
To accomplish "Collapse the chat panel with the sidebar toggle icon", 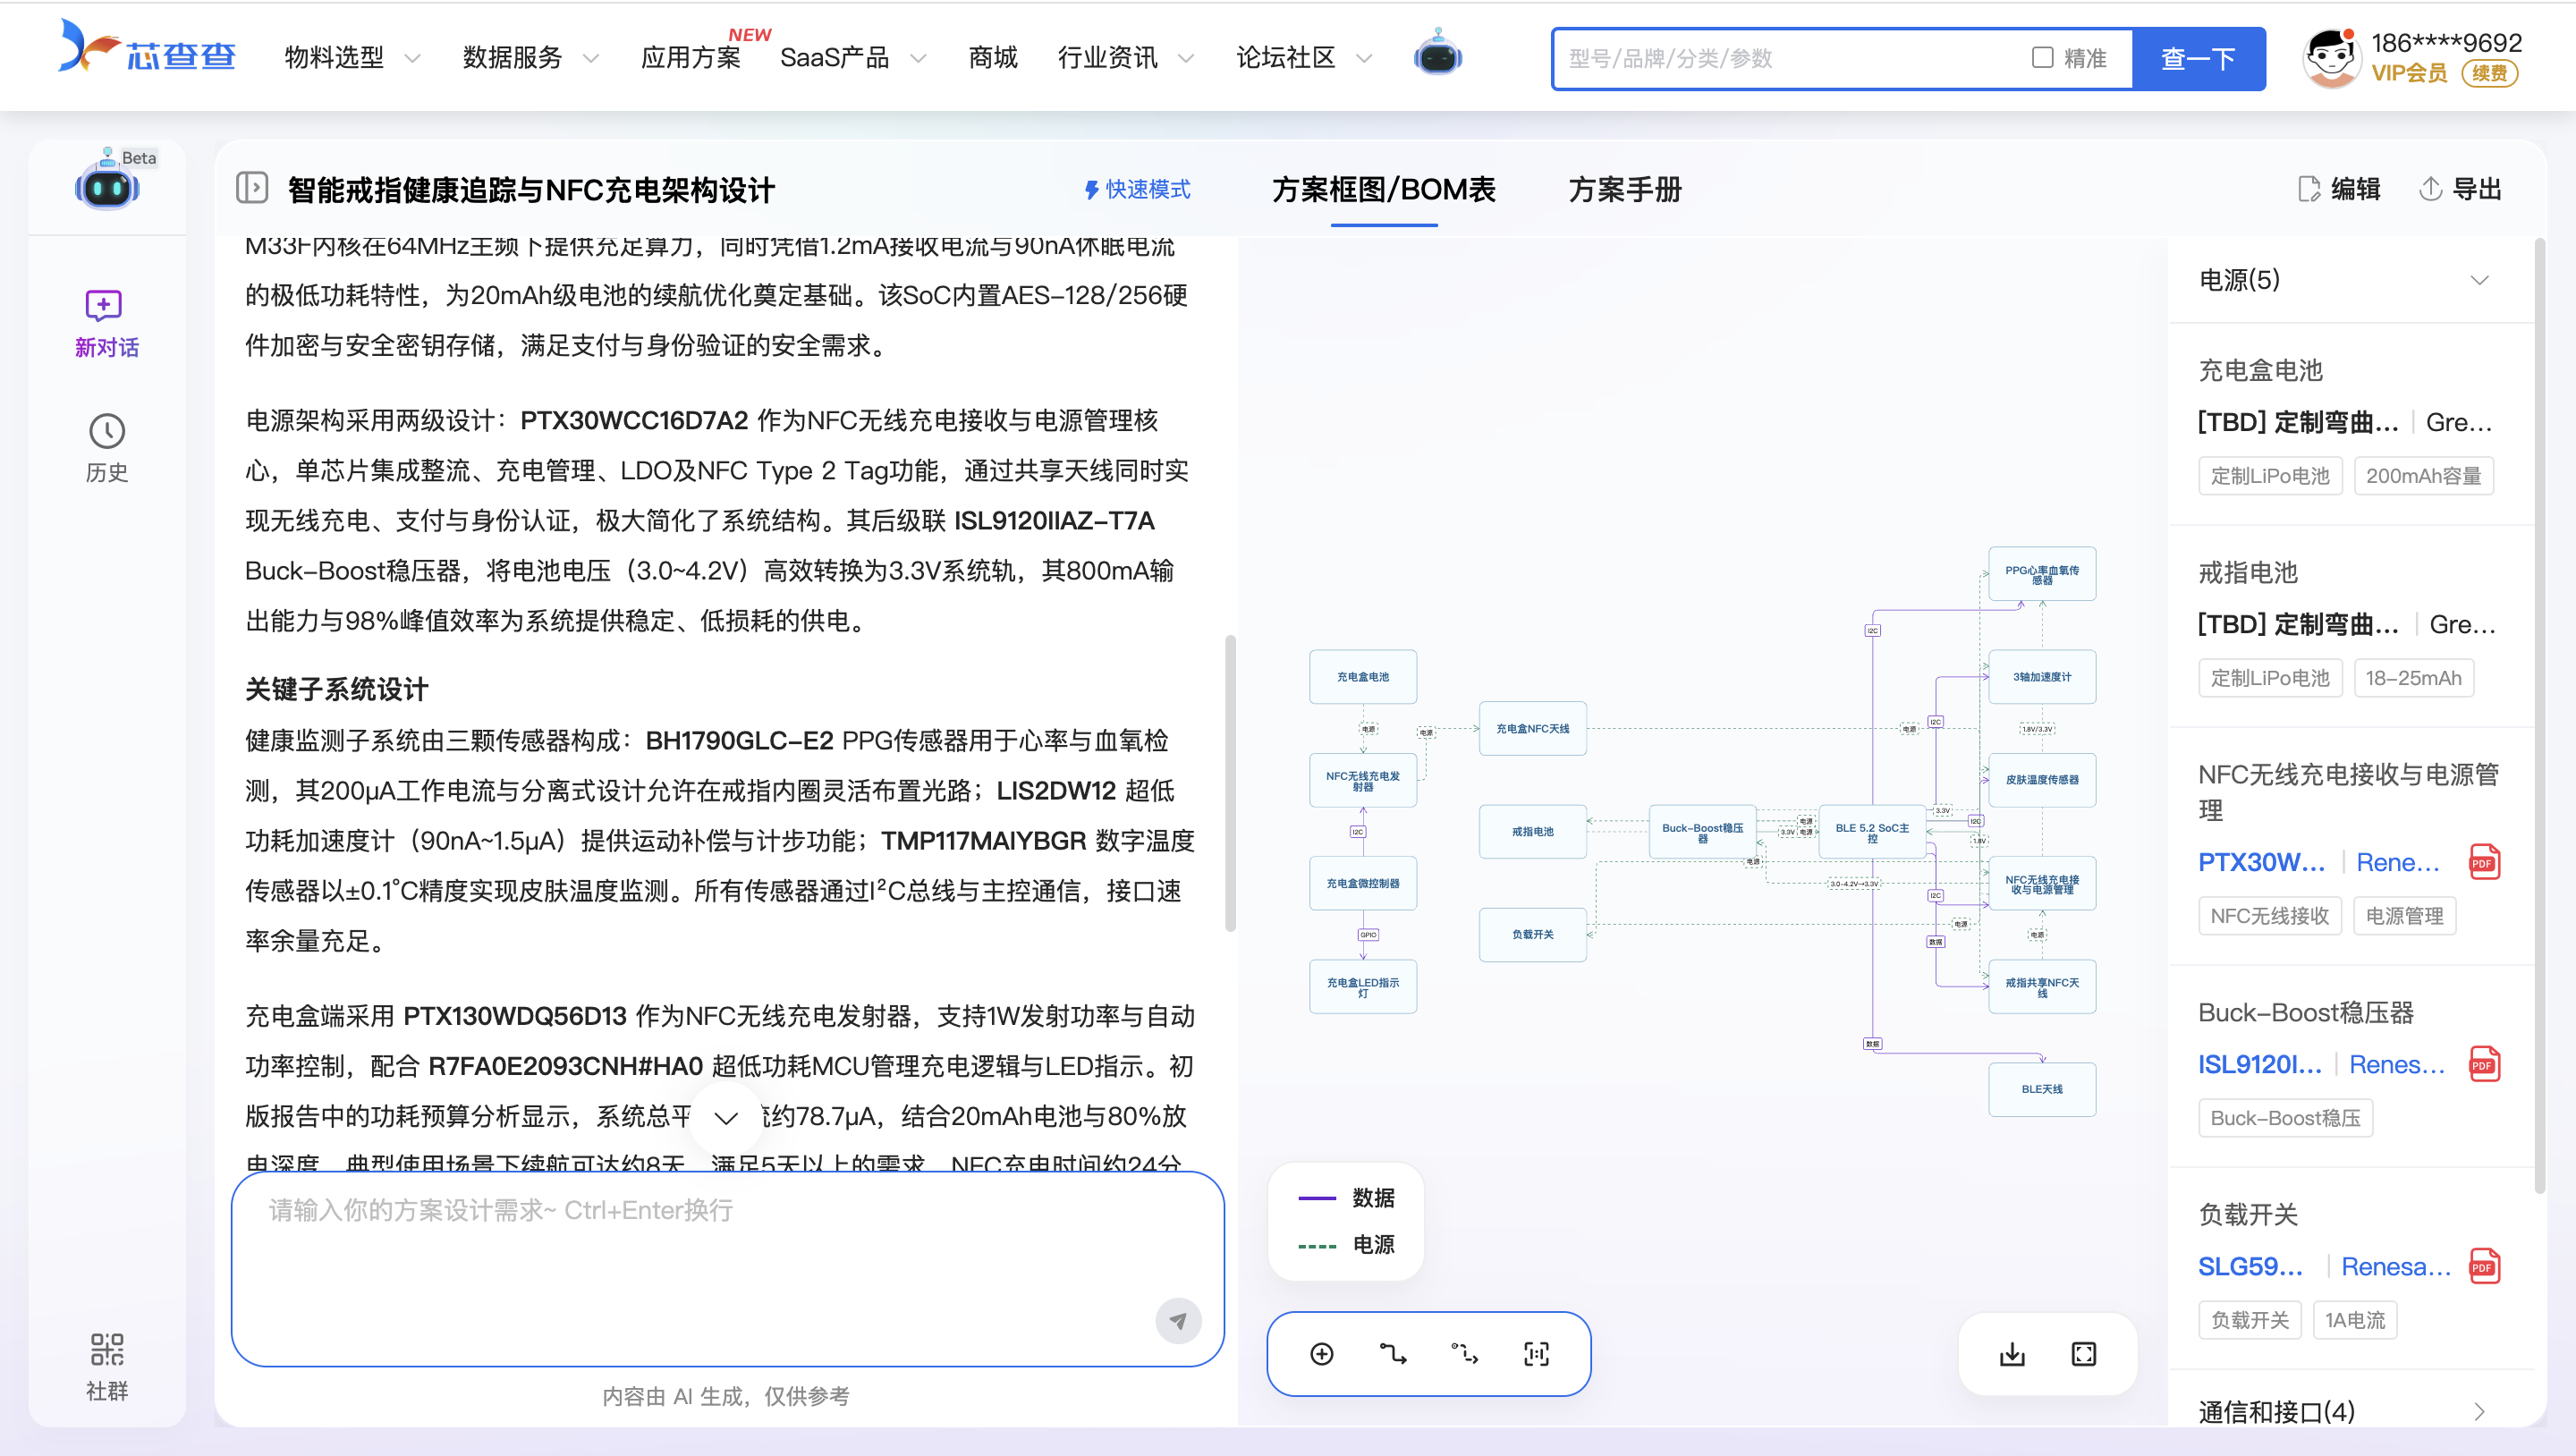I will click(x=251, y=188).
